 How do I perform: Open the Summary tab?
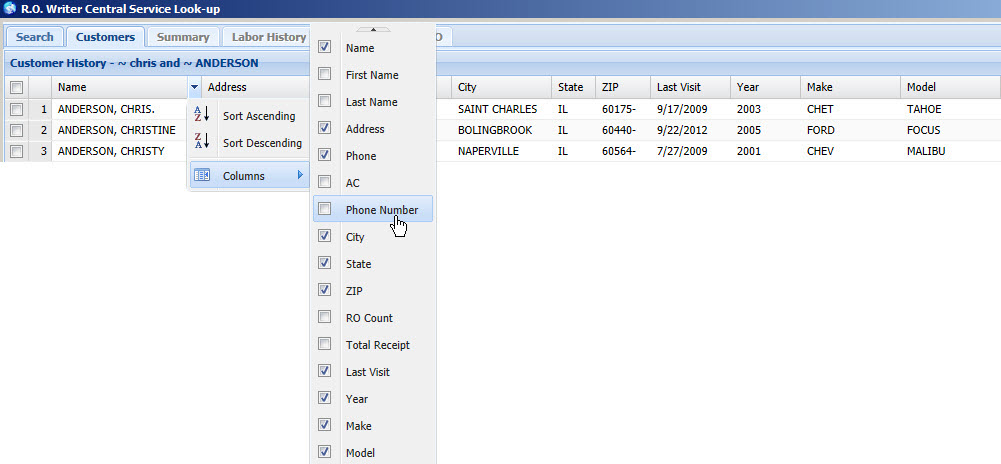pos(183,37)
